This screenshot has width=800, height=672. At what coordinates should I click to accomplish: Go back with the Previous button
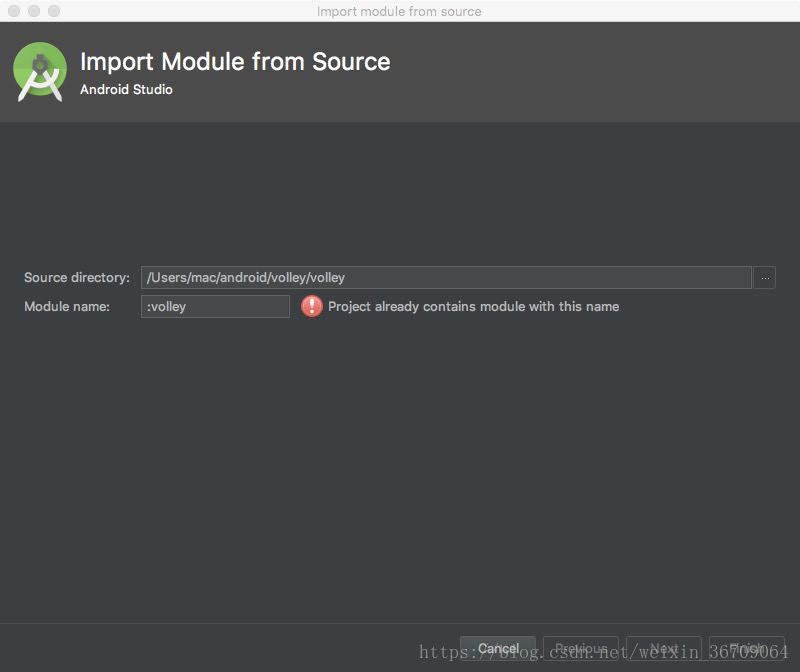click(581, 649)
